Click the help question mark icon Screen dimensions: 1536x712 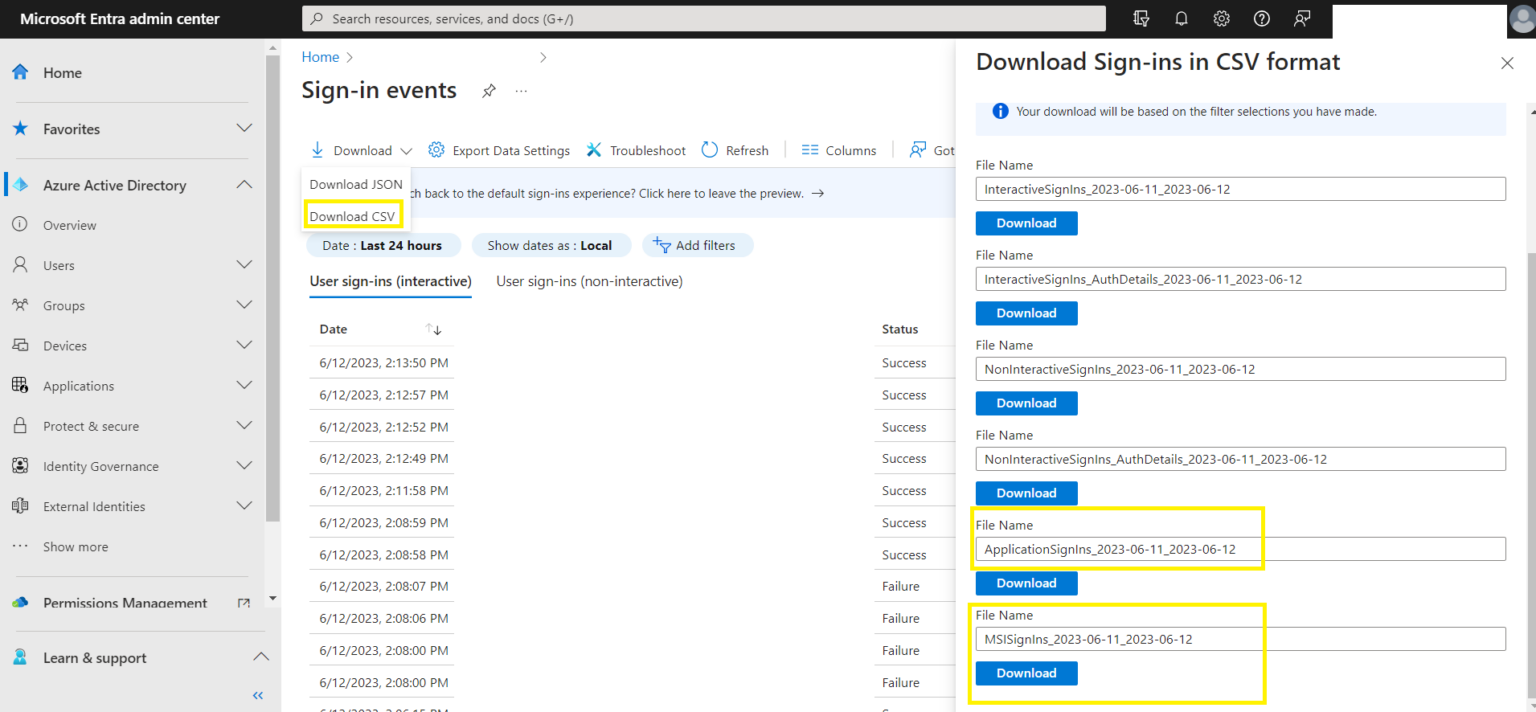[1261, 19]
